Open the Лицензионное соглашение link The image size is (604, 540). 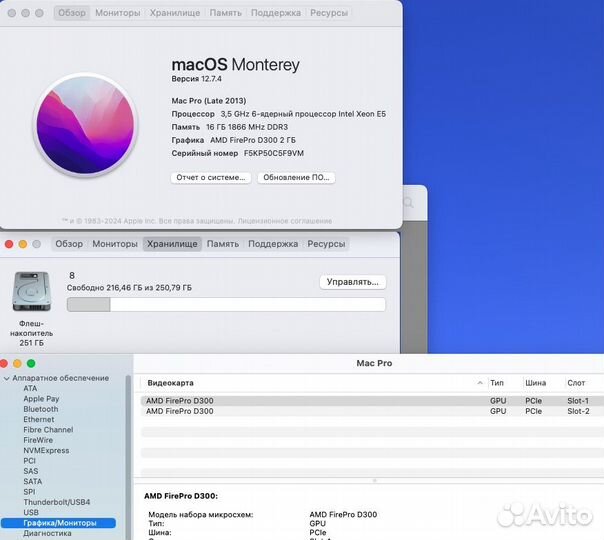coord(285,221)
